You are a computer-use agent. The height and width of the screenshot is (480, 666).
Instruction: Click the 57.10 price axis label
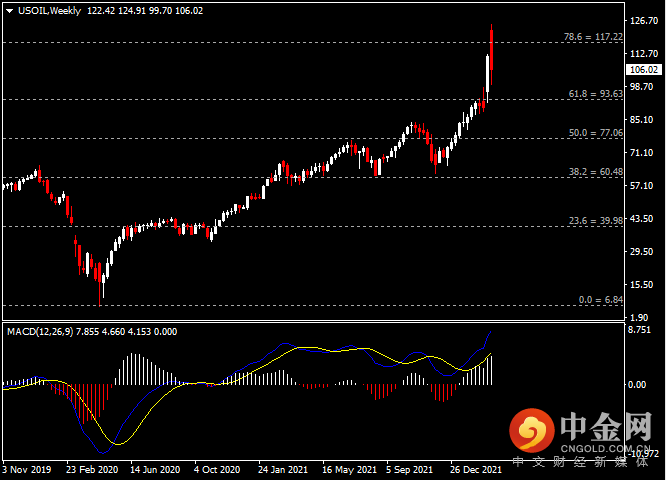(641, 186)
